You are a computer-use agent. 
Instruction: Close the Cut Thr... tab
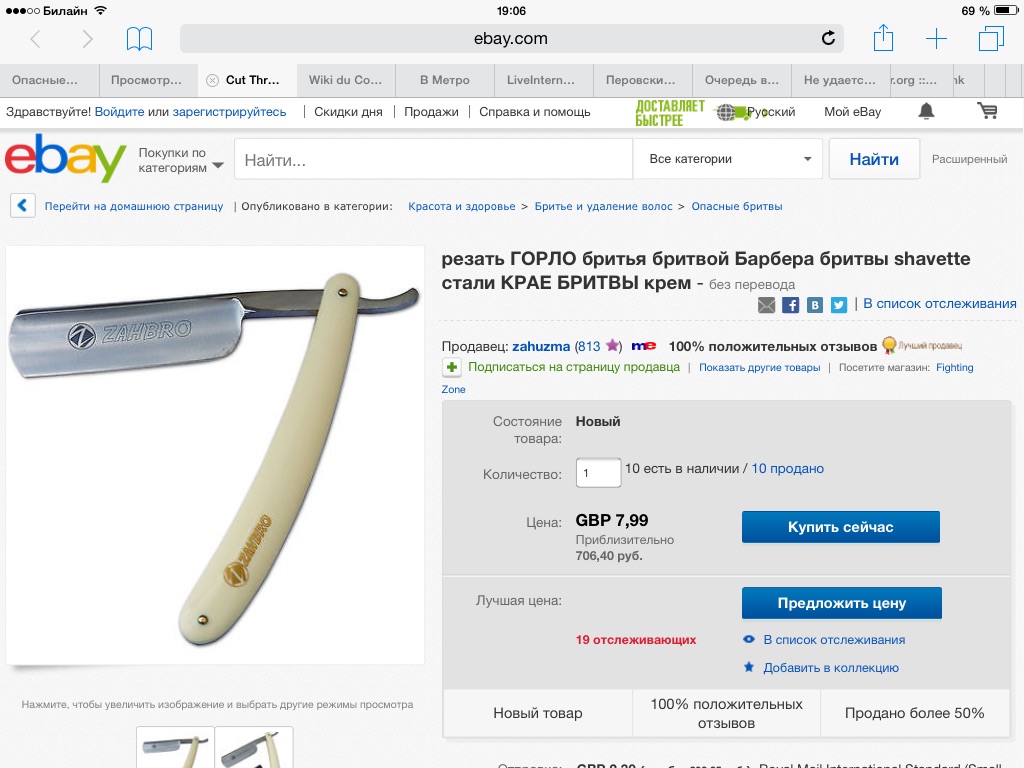(212, 80)
